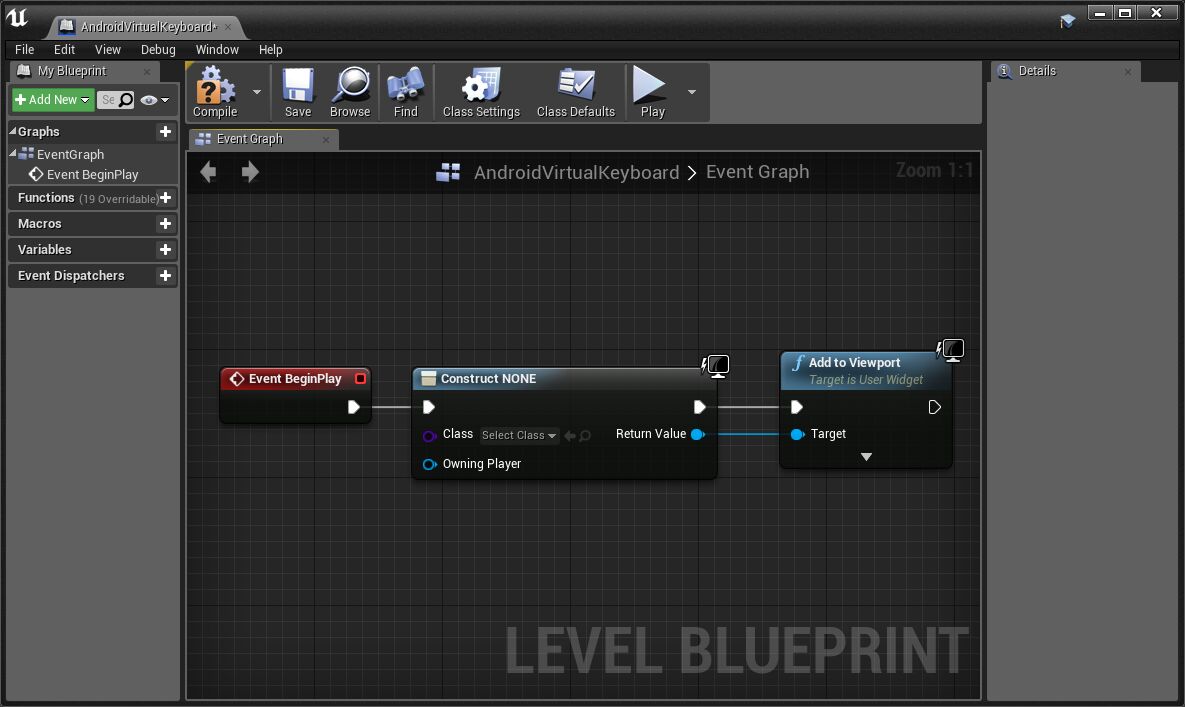Save the blueprint using Save icon

point(298,92)
